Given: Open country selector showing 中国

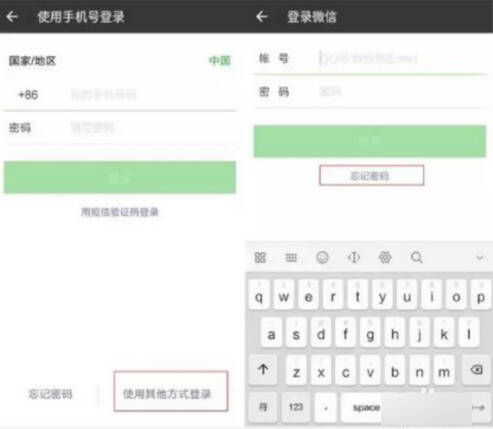Looking at the screenshot, I should pyautogui.click(x=120, y=61).
